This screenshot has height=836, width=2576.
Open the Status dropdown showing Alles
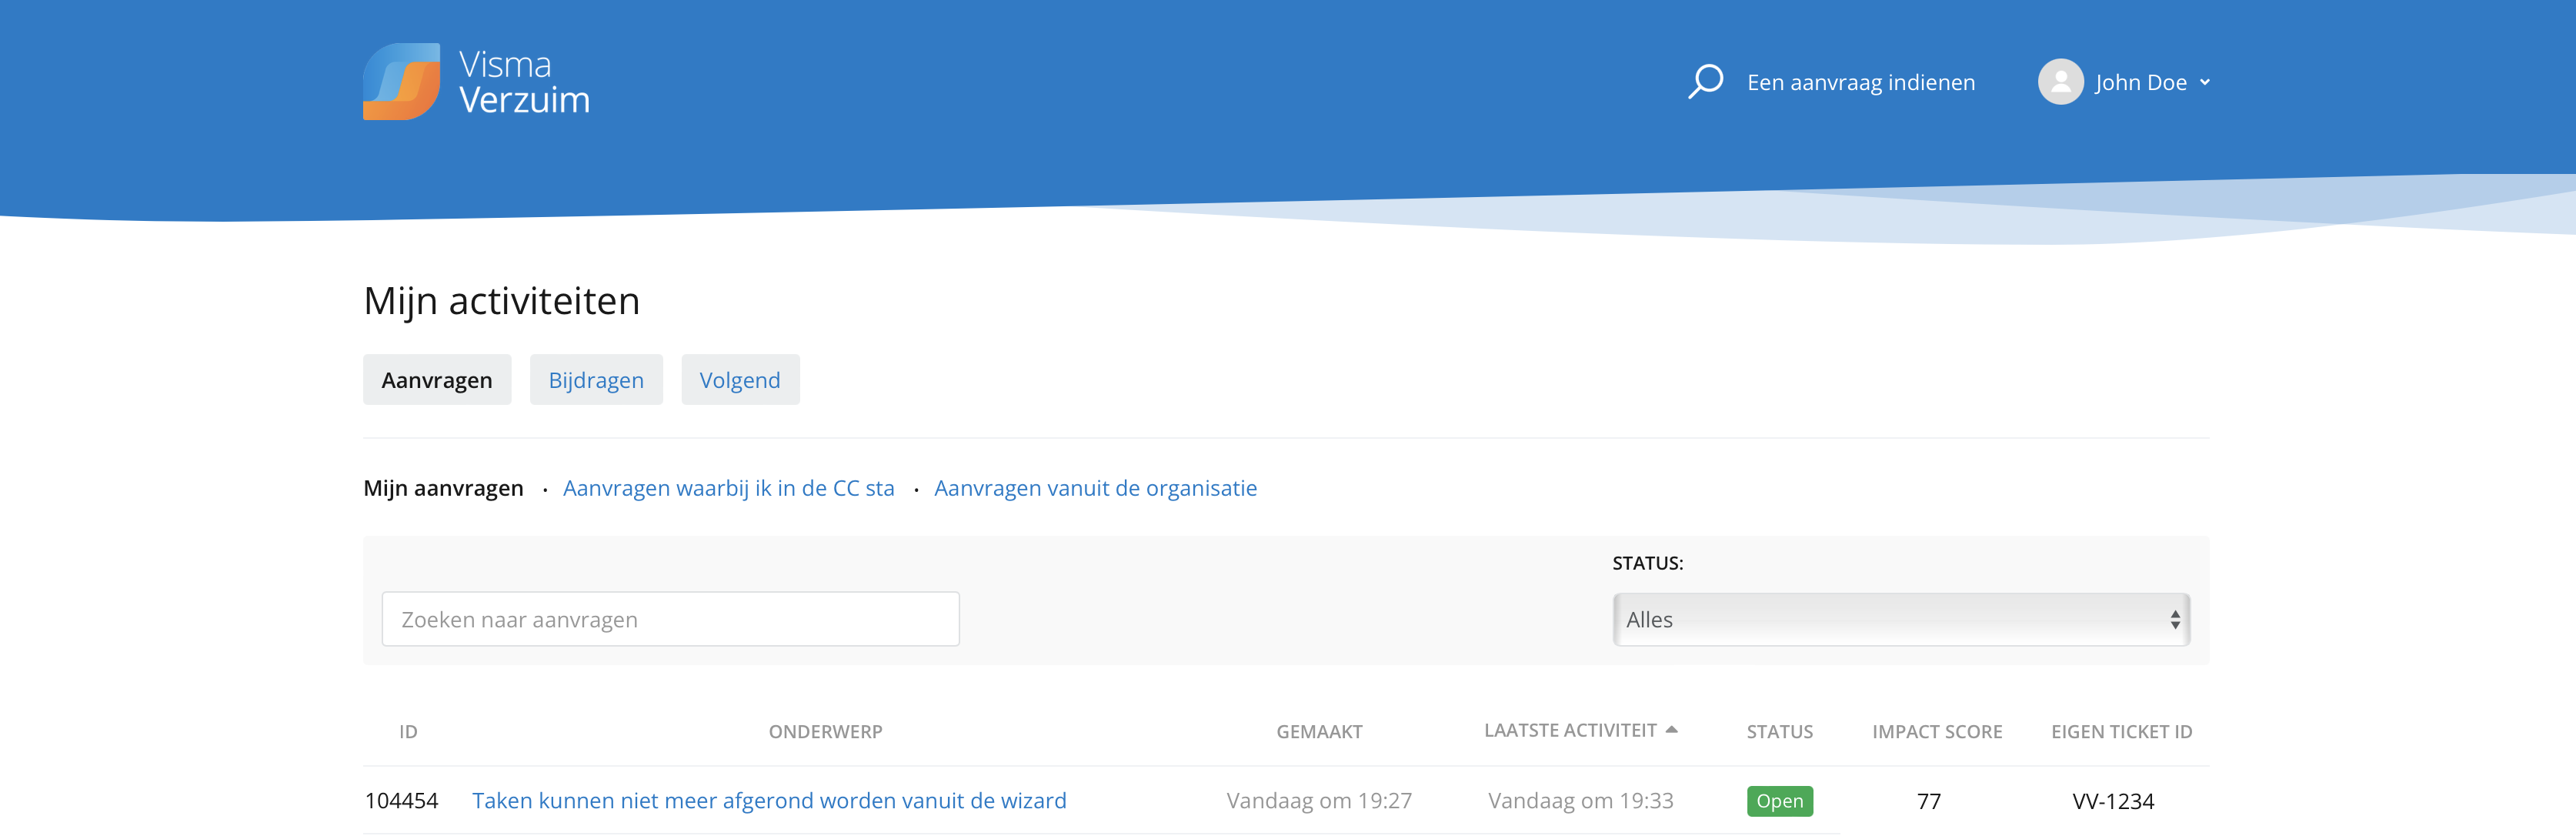coord(1901,619)
